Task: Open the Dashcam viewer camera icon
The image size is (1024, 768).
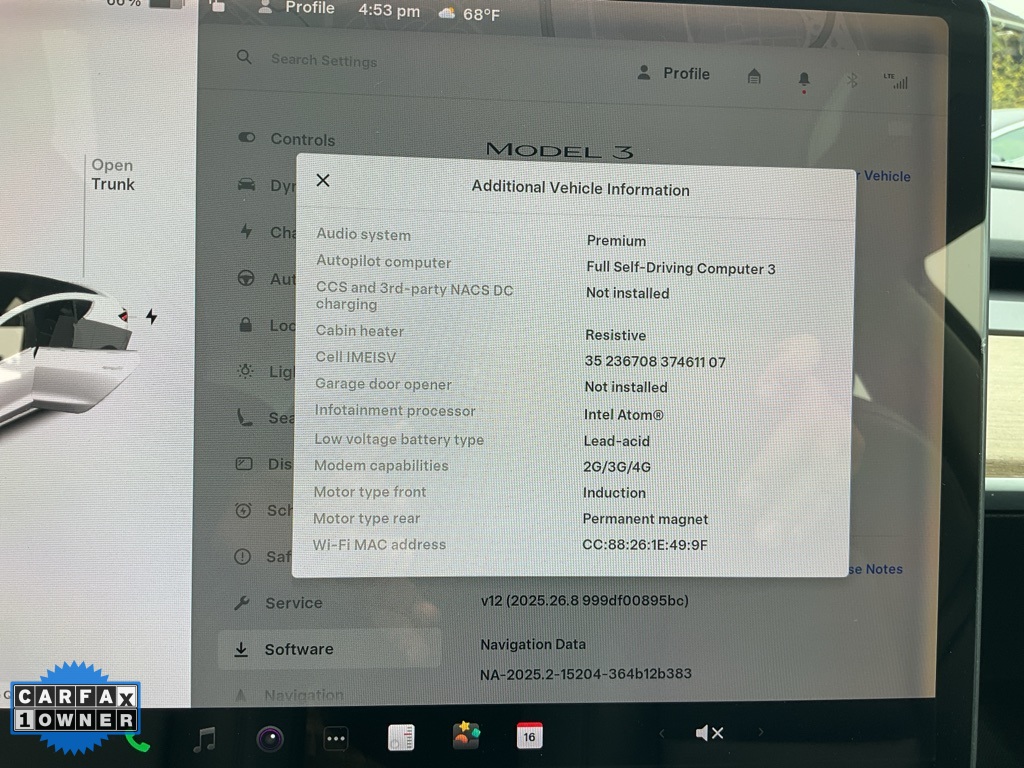Action: coord(270,737)
